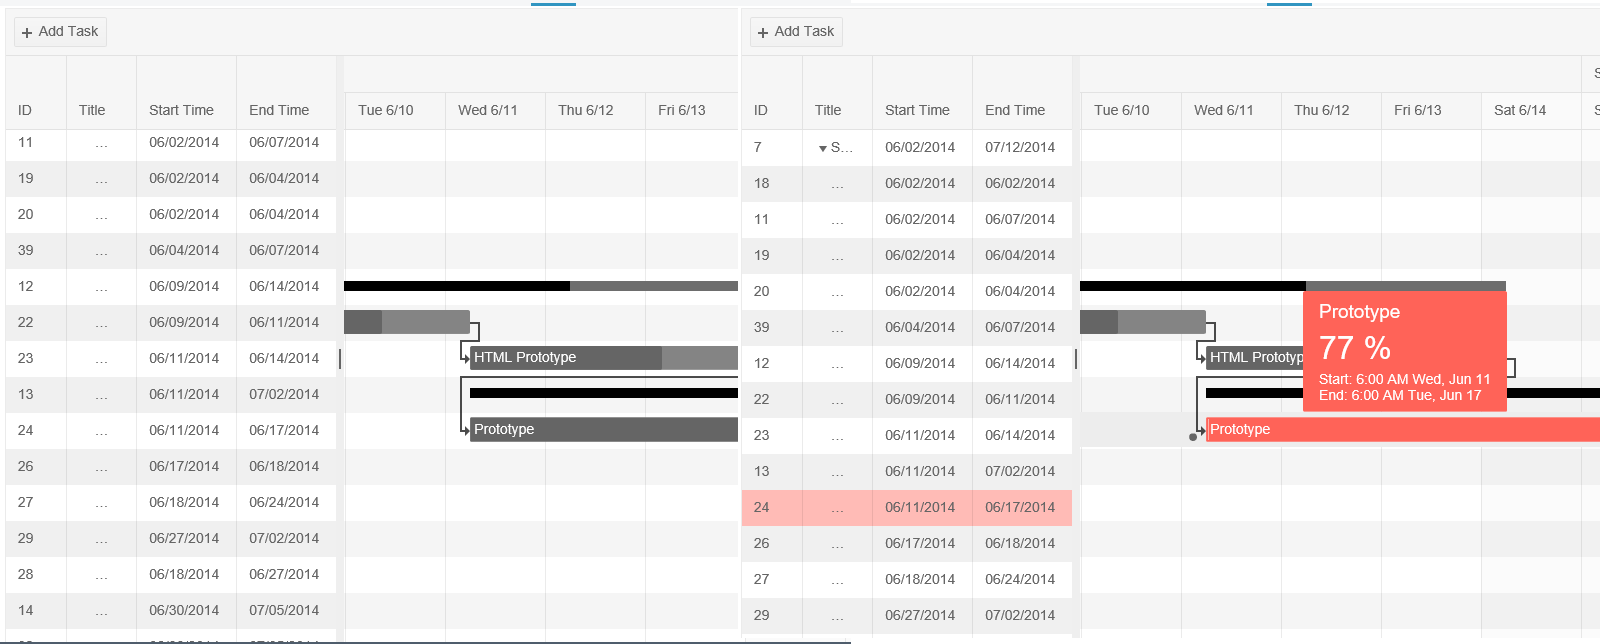The width and height of the screenshot is (1600, 644).
Task: Click Add Task in the left Gantt
Action: coord(60,32)
